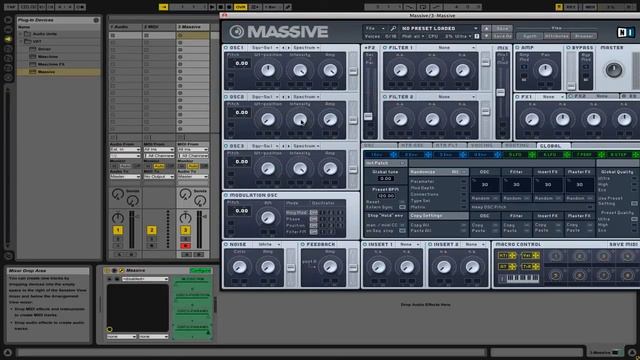Click Macro Control knob 1
This screenshot has height=360, width=640.
pos(556,256)
